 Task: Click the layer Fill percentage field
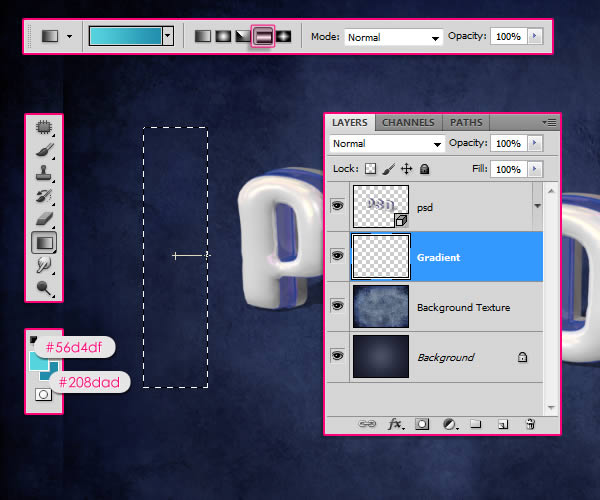(x=508, y=170)
